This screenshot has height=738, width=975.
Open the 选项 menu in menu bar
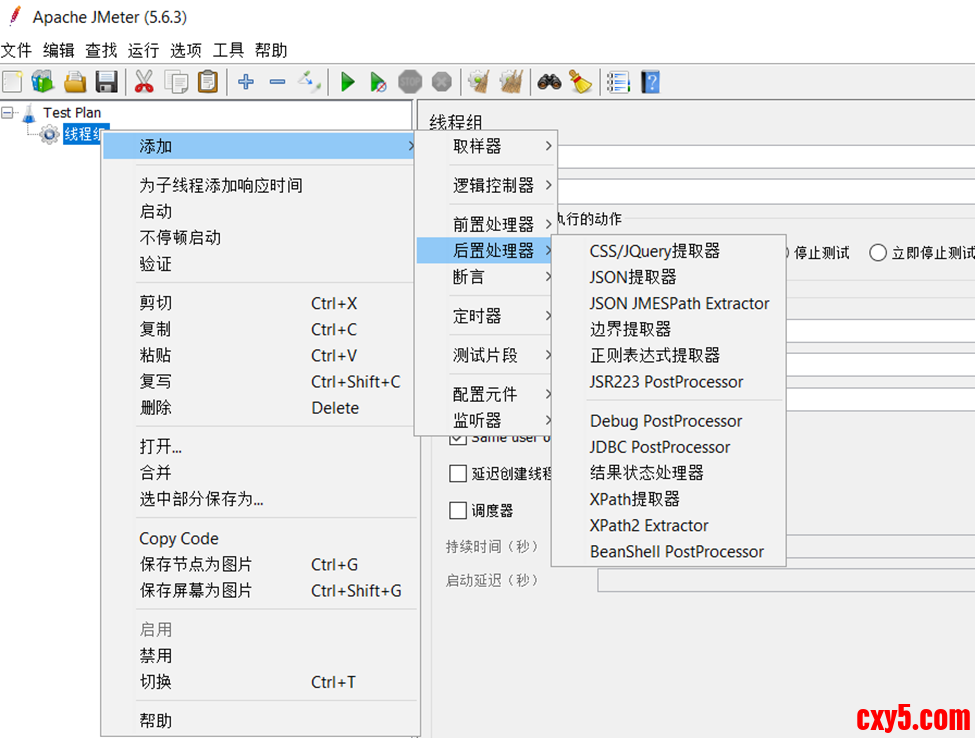pyautogui.click(x=185, y=50)
